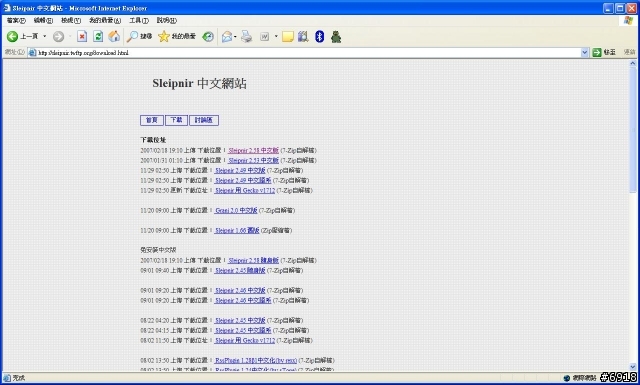Open Favorites via the yellow star icon
Screen dimensions: 640x385
pyautogui.click(x=164, y=36)
